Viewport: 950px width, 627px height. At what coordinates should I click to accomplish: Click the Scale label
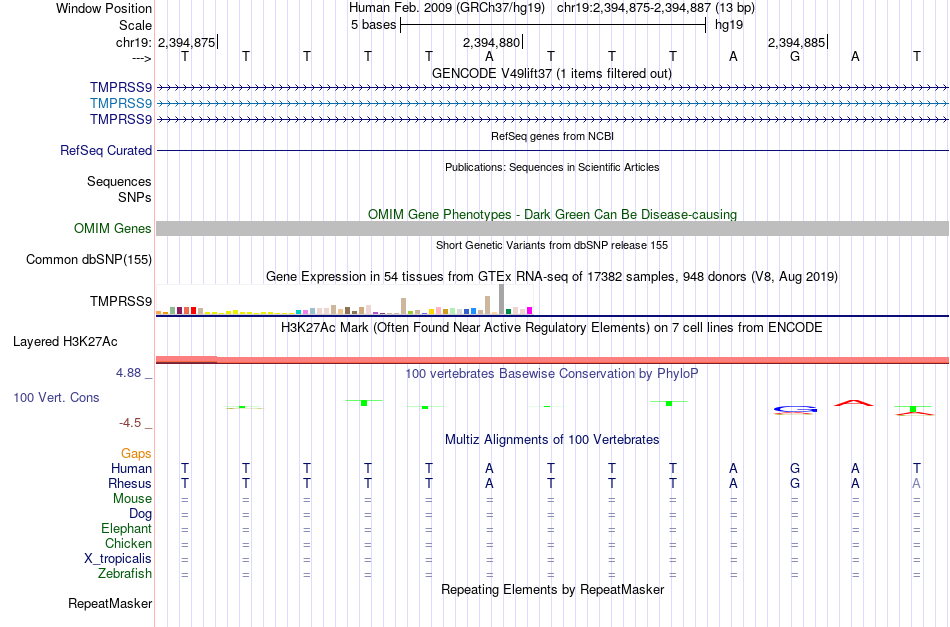[x=135, y=25]
